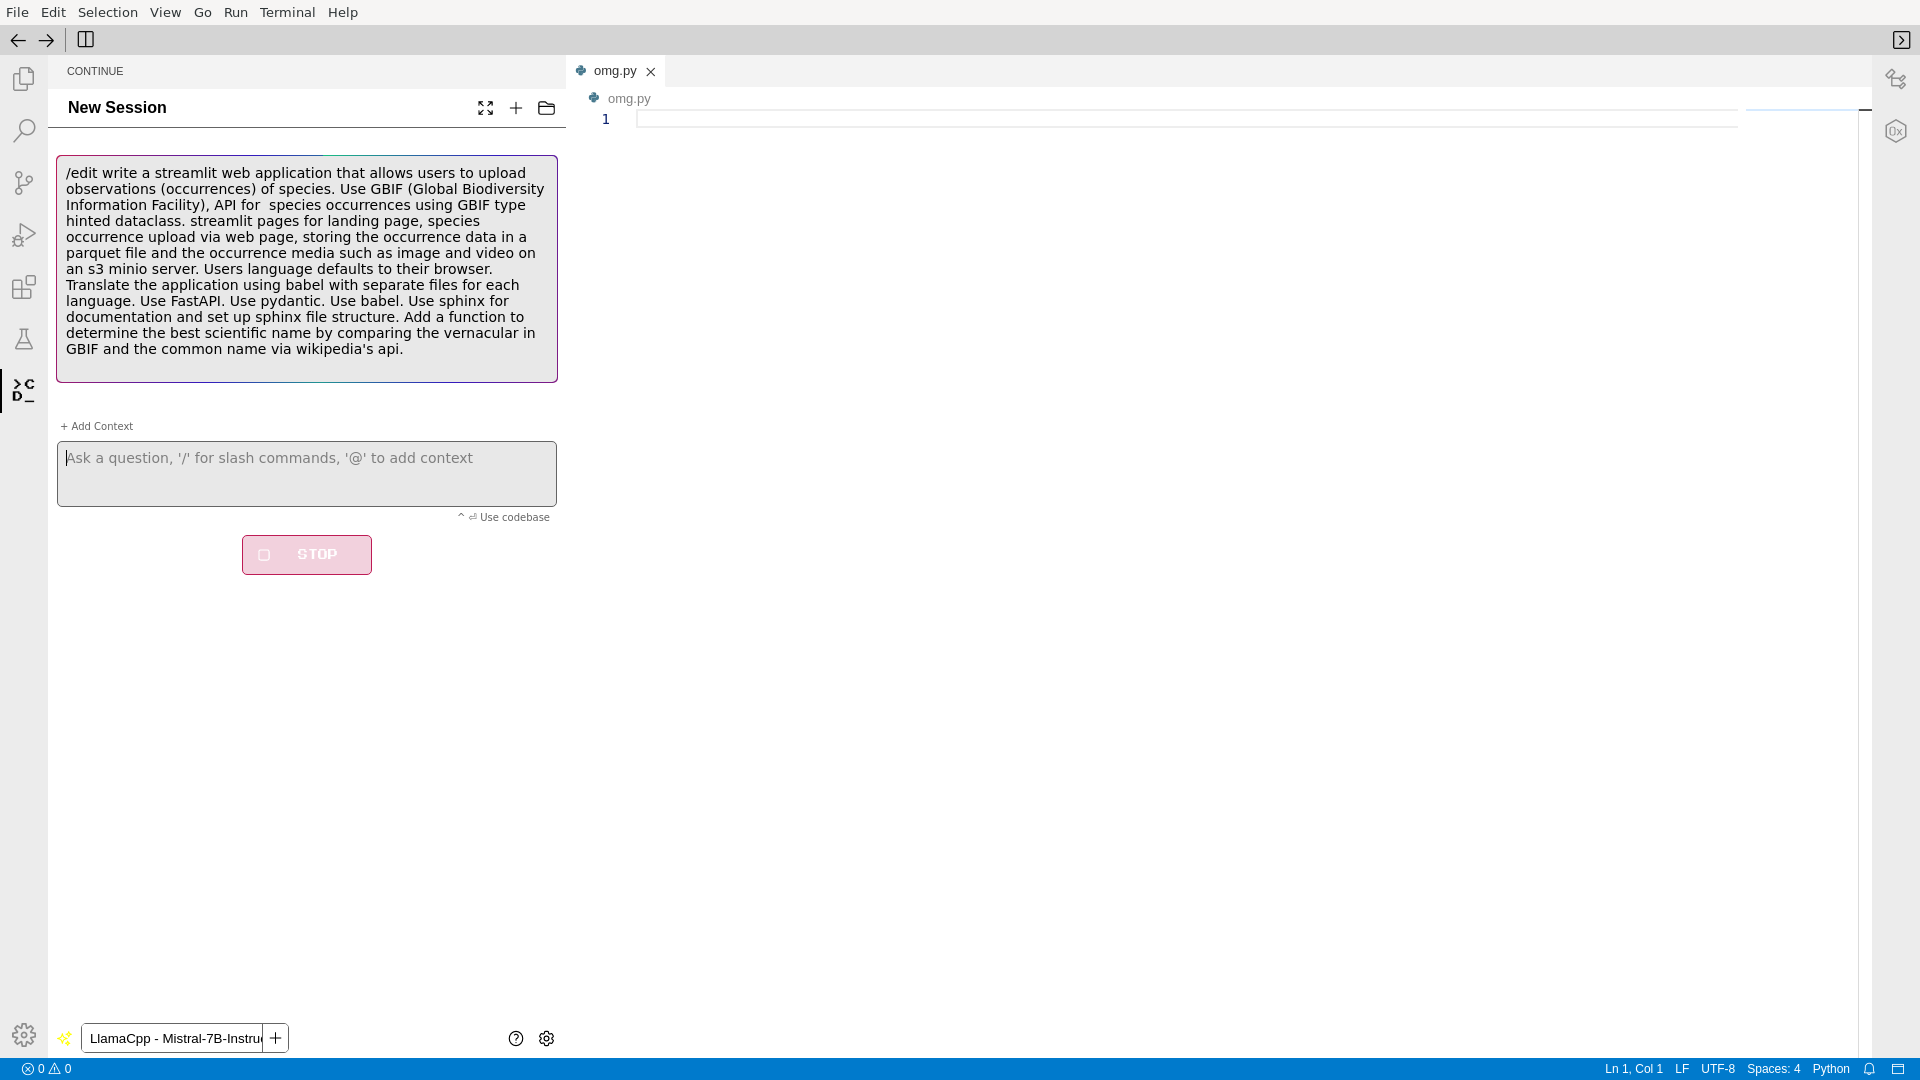This screenshot has height=1080, width=1920.
Task: Click Ln 1, Col 1 in the status bar
Action: (1634, 1069)
